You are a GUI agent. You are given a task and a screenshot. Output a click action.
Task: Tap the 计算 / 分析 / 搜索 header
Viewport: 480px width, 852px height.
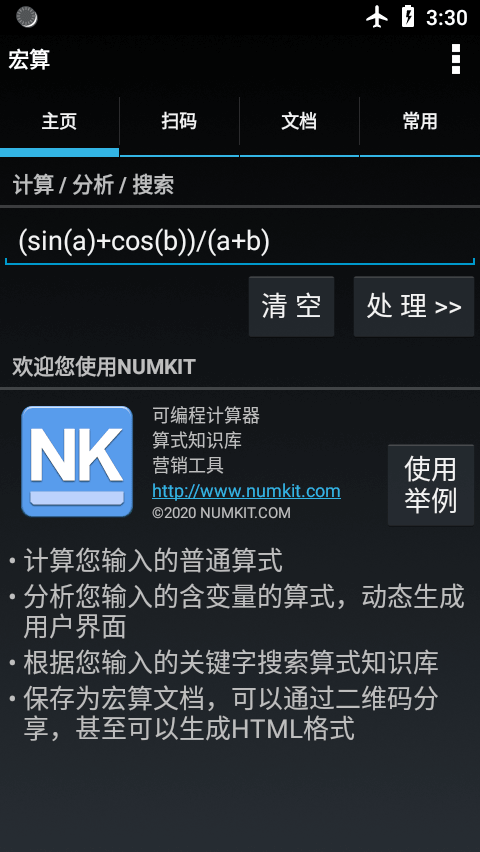[x=93, y=185]
